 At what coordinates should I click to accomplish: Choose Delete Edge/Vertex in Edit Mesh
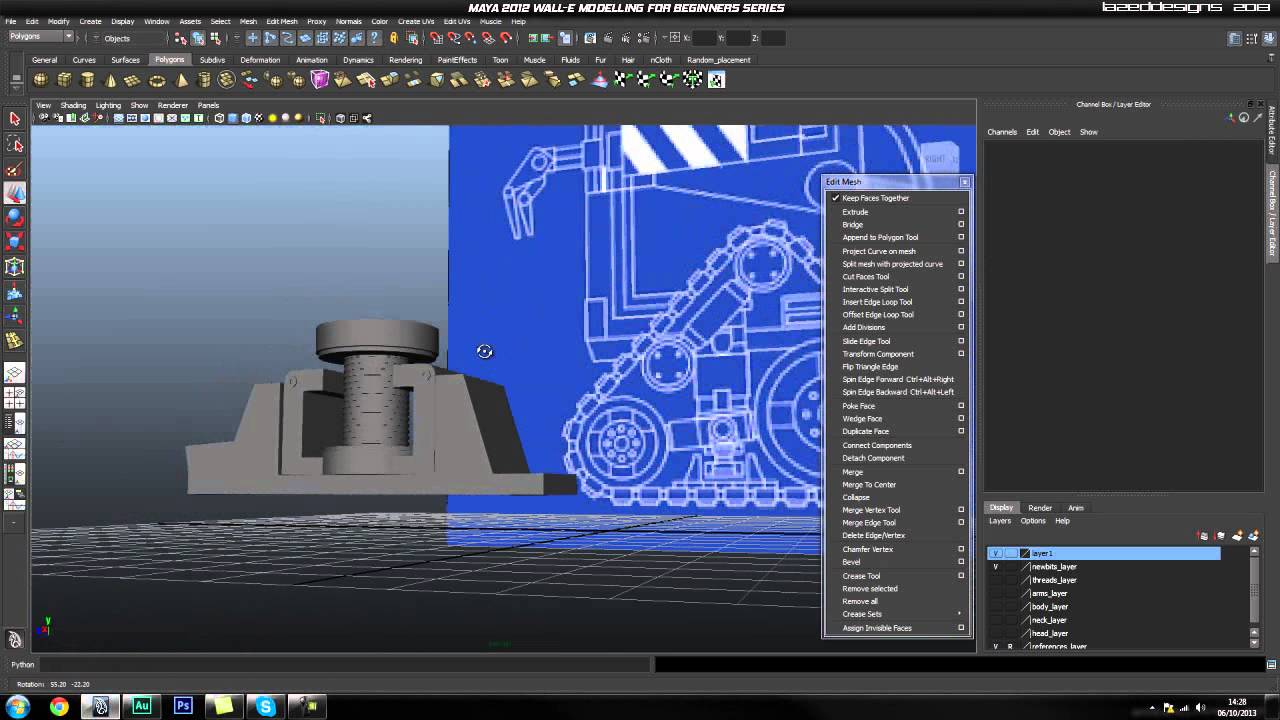point(873,536)
